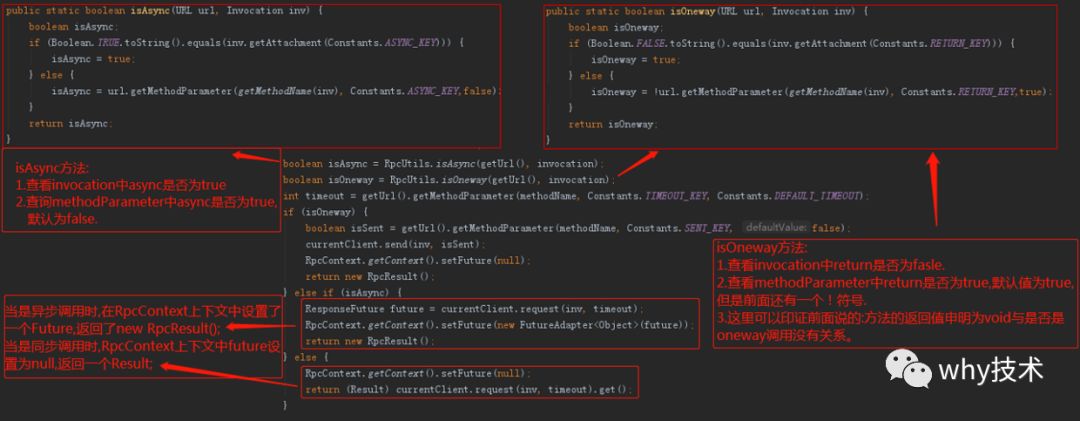Click 'setFuture(null)' line in the final else block
1080x421 pixels.
click(x=418, y=373)
